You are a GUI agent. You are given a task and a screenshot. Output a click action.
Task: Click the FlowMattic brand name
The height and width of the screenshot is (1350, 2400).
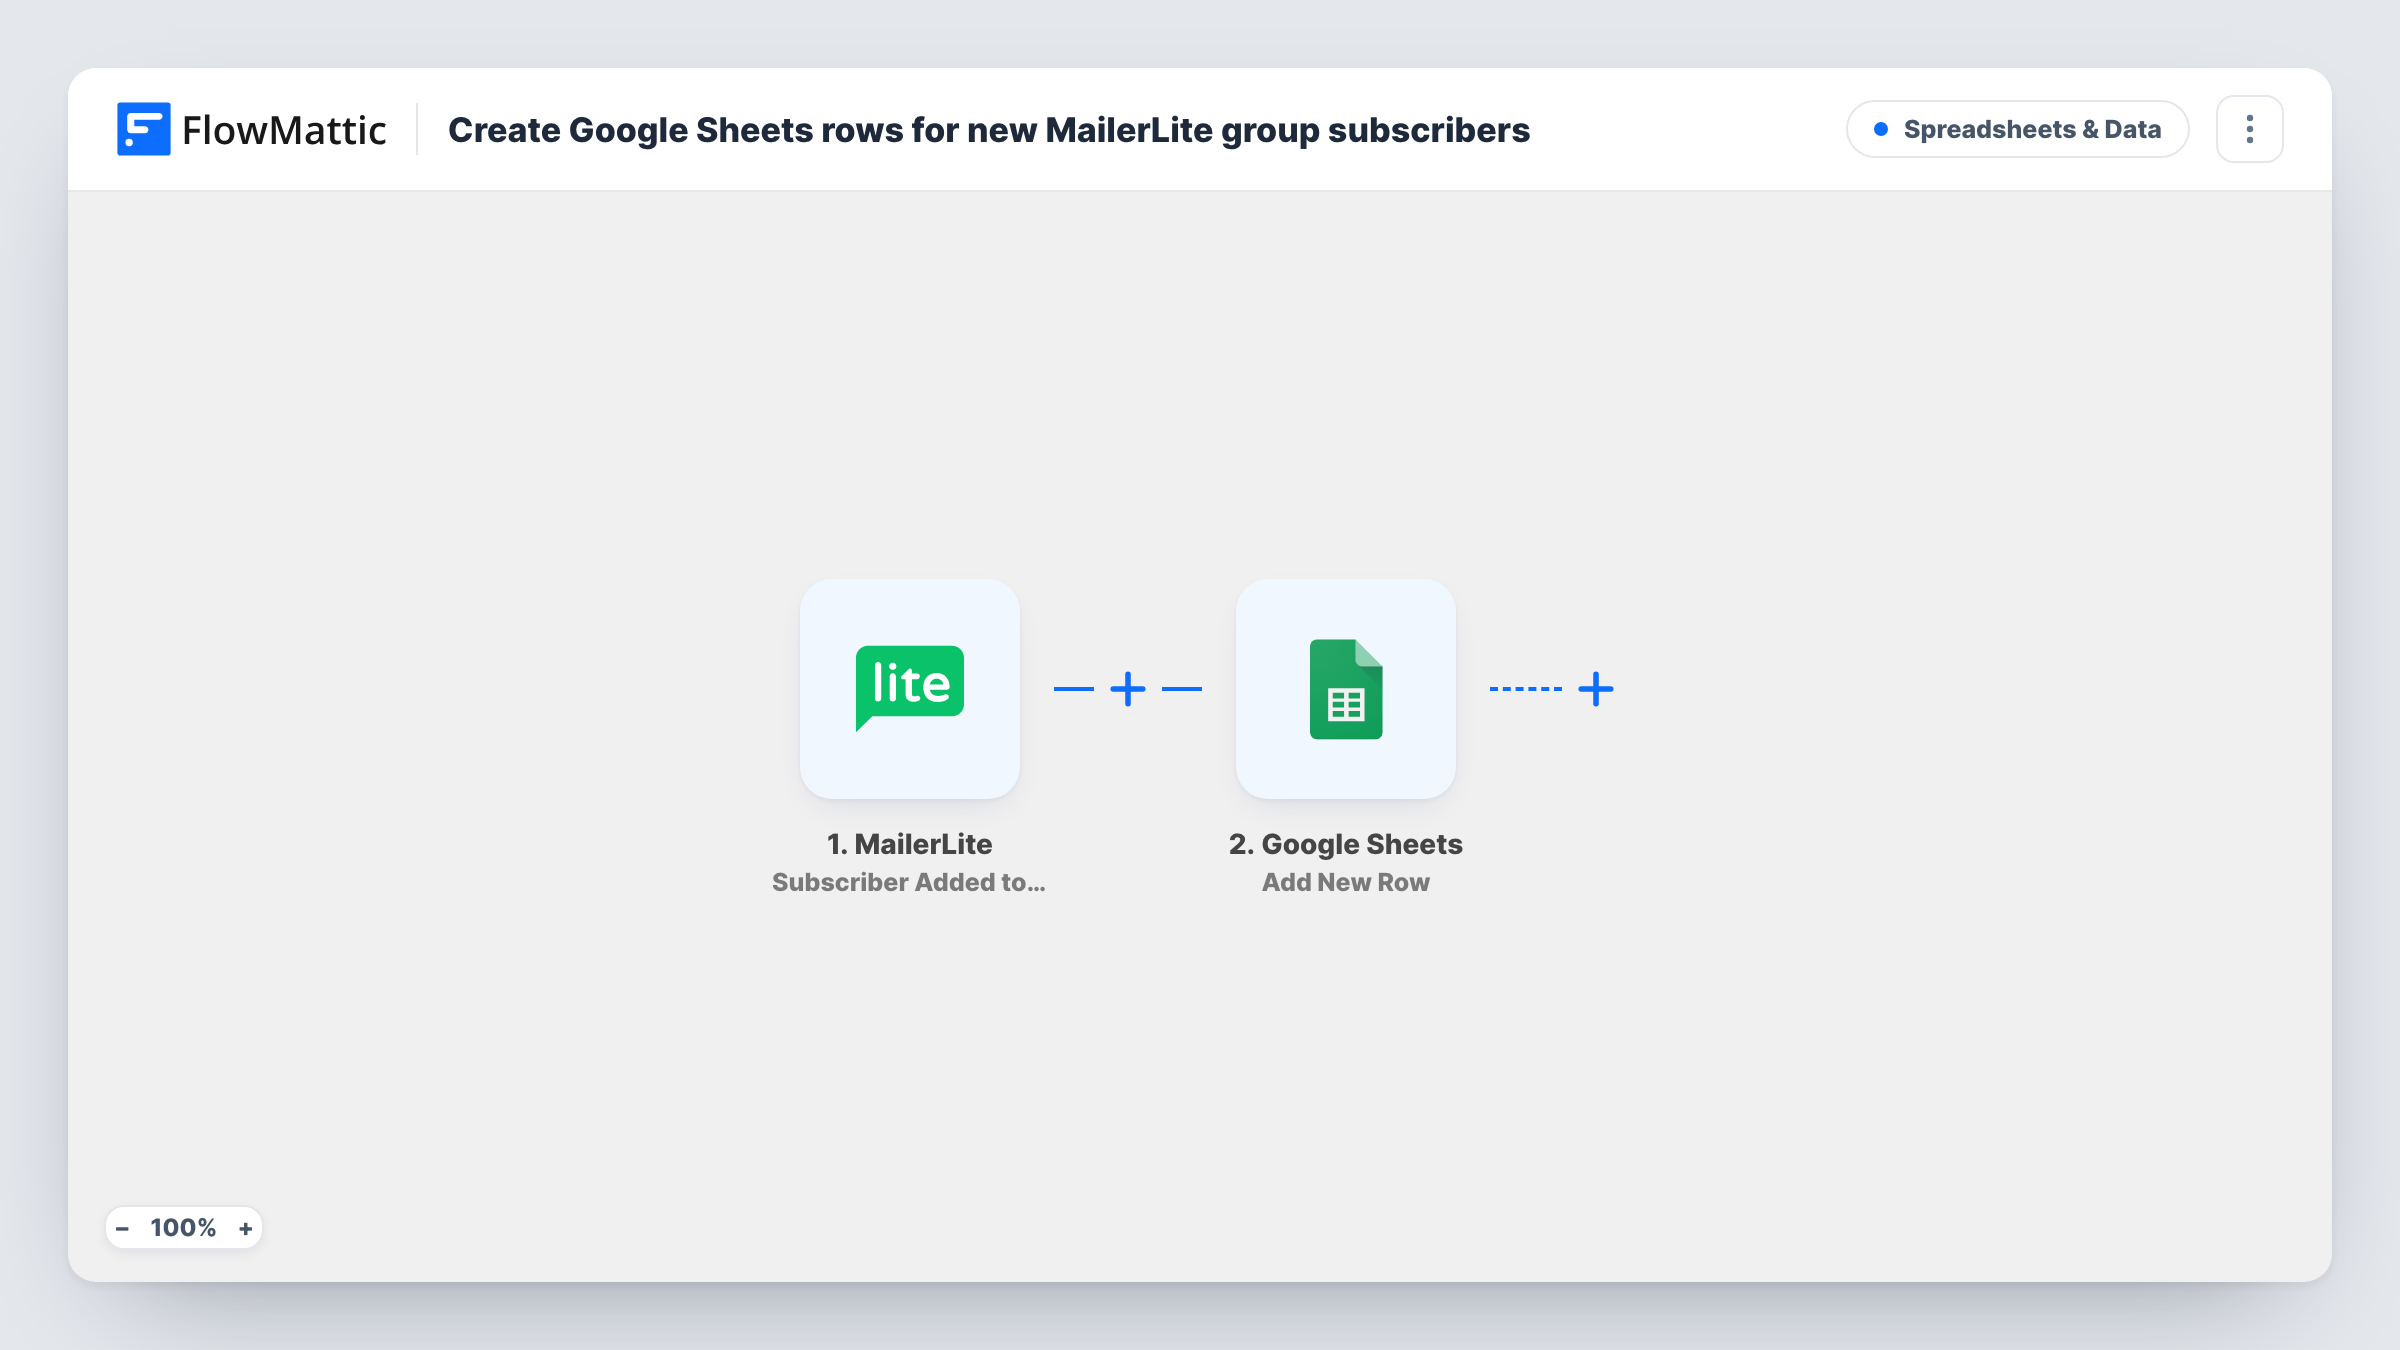point(284,130)
